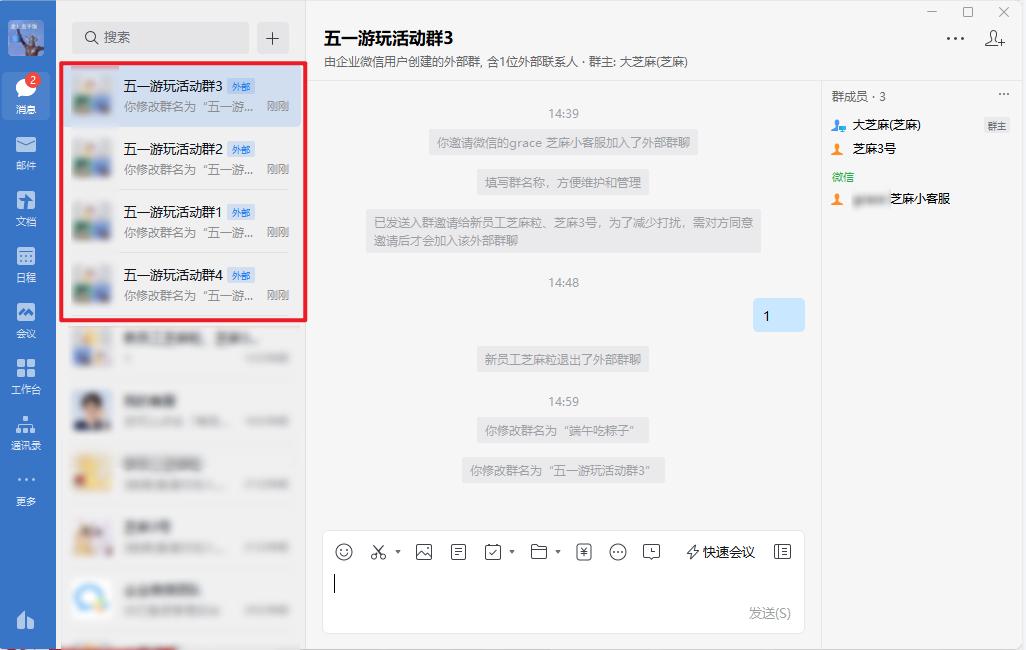This screenshot has height=650, width=1026.
Task: Open 文档 Docs from the sidebar
Action: pos(26,207)
